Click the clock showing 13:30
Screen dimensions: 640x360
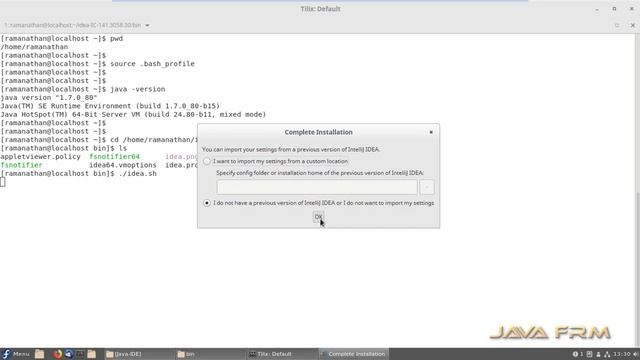click(x=621, y=354)
